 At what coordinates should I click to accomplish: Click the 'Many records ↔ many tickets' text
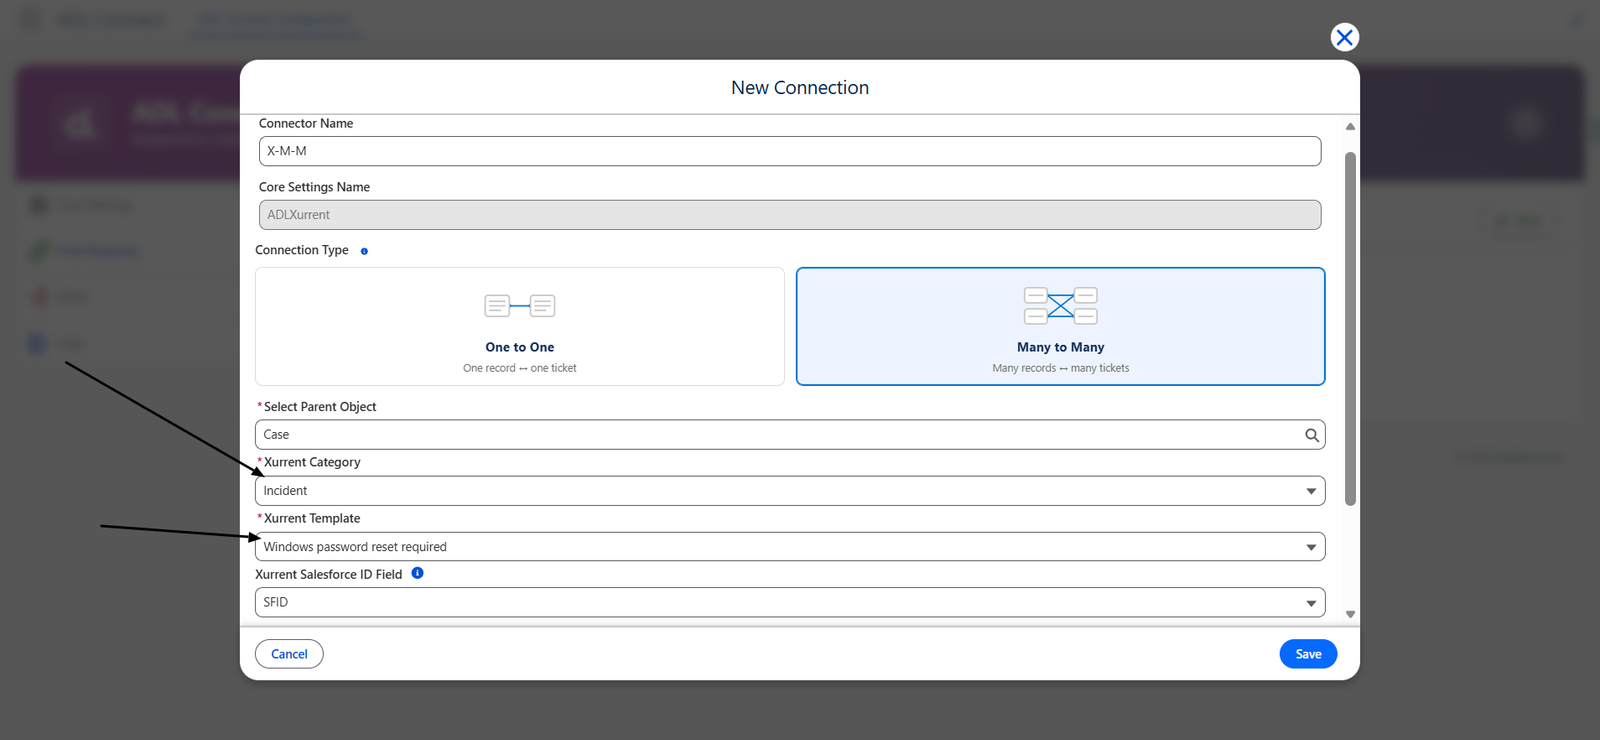click(x=1061, y=368)
